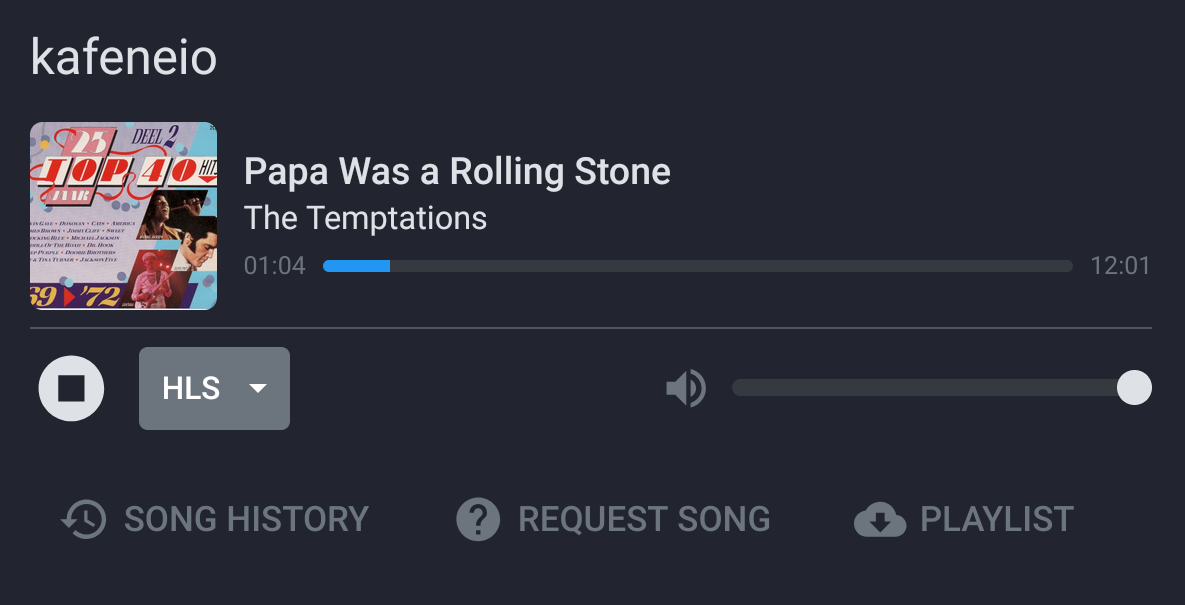This screenshot has height=605, width=1185.
Task: Download via the PLAYLIST text link
Action: [x=996, y=519]
